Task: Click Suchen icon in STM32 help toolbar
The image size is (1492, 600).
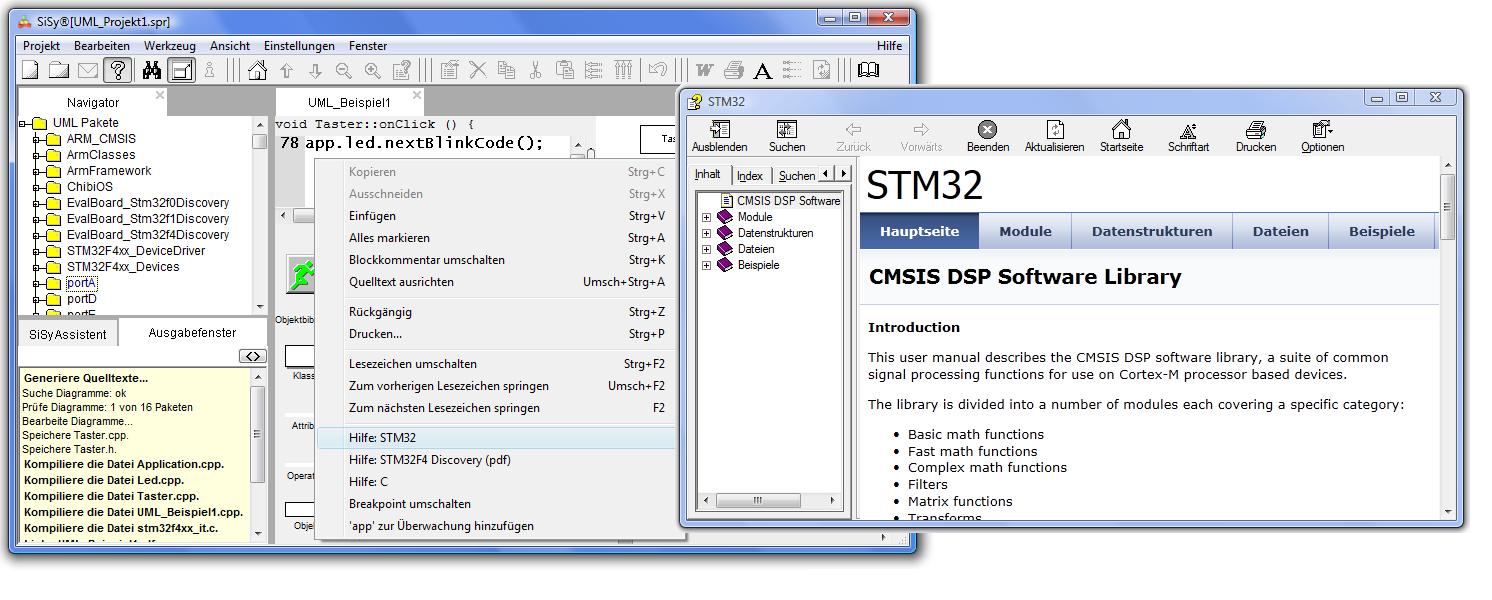Action: [787, 137]
